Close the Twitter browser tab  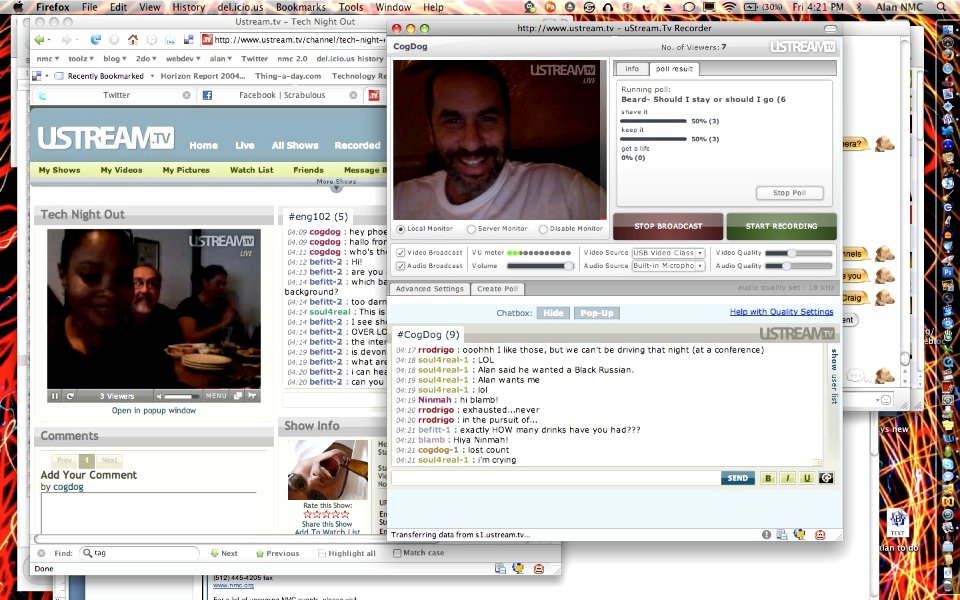coord(187,95)
